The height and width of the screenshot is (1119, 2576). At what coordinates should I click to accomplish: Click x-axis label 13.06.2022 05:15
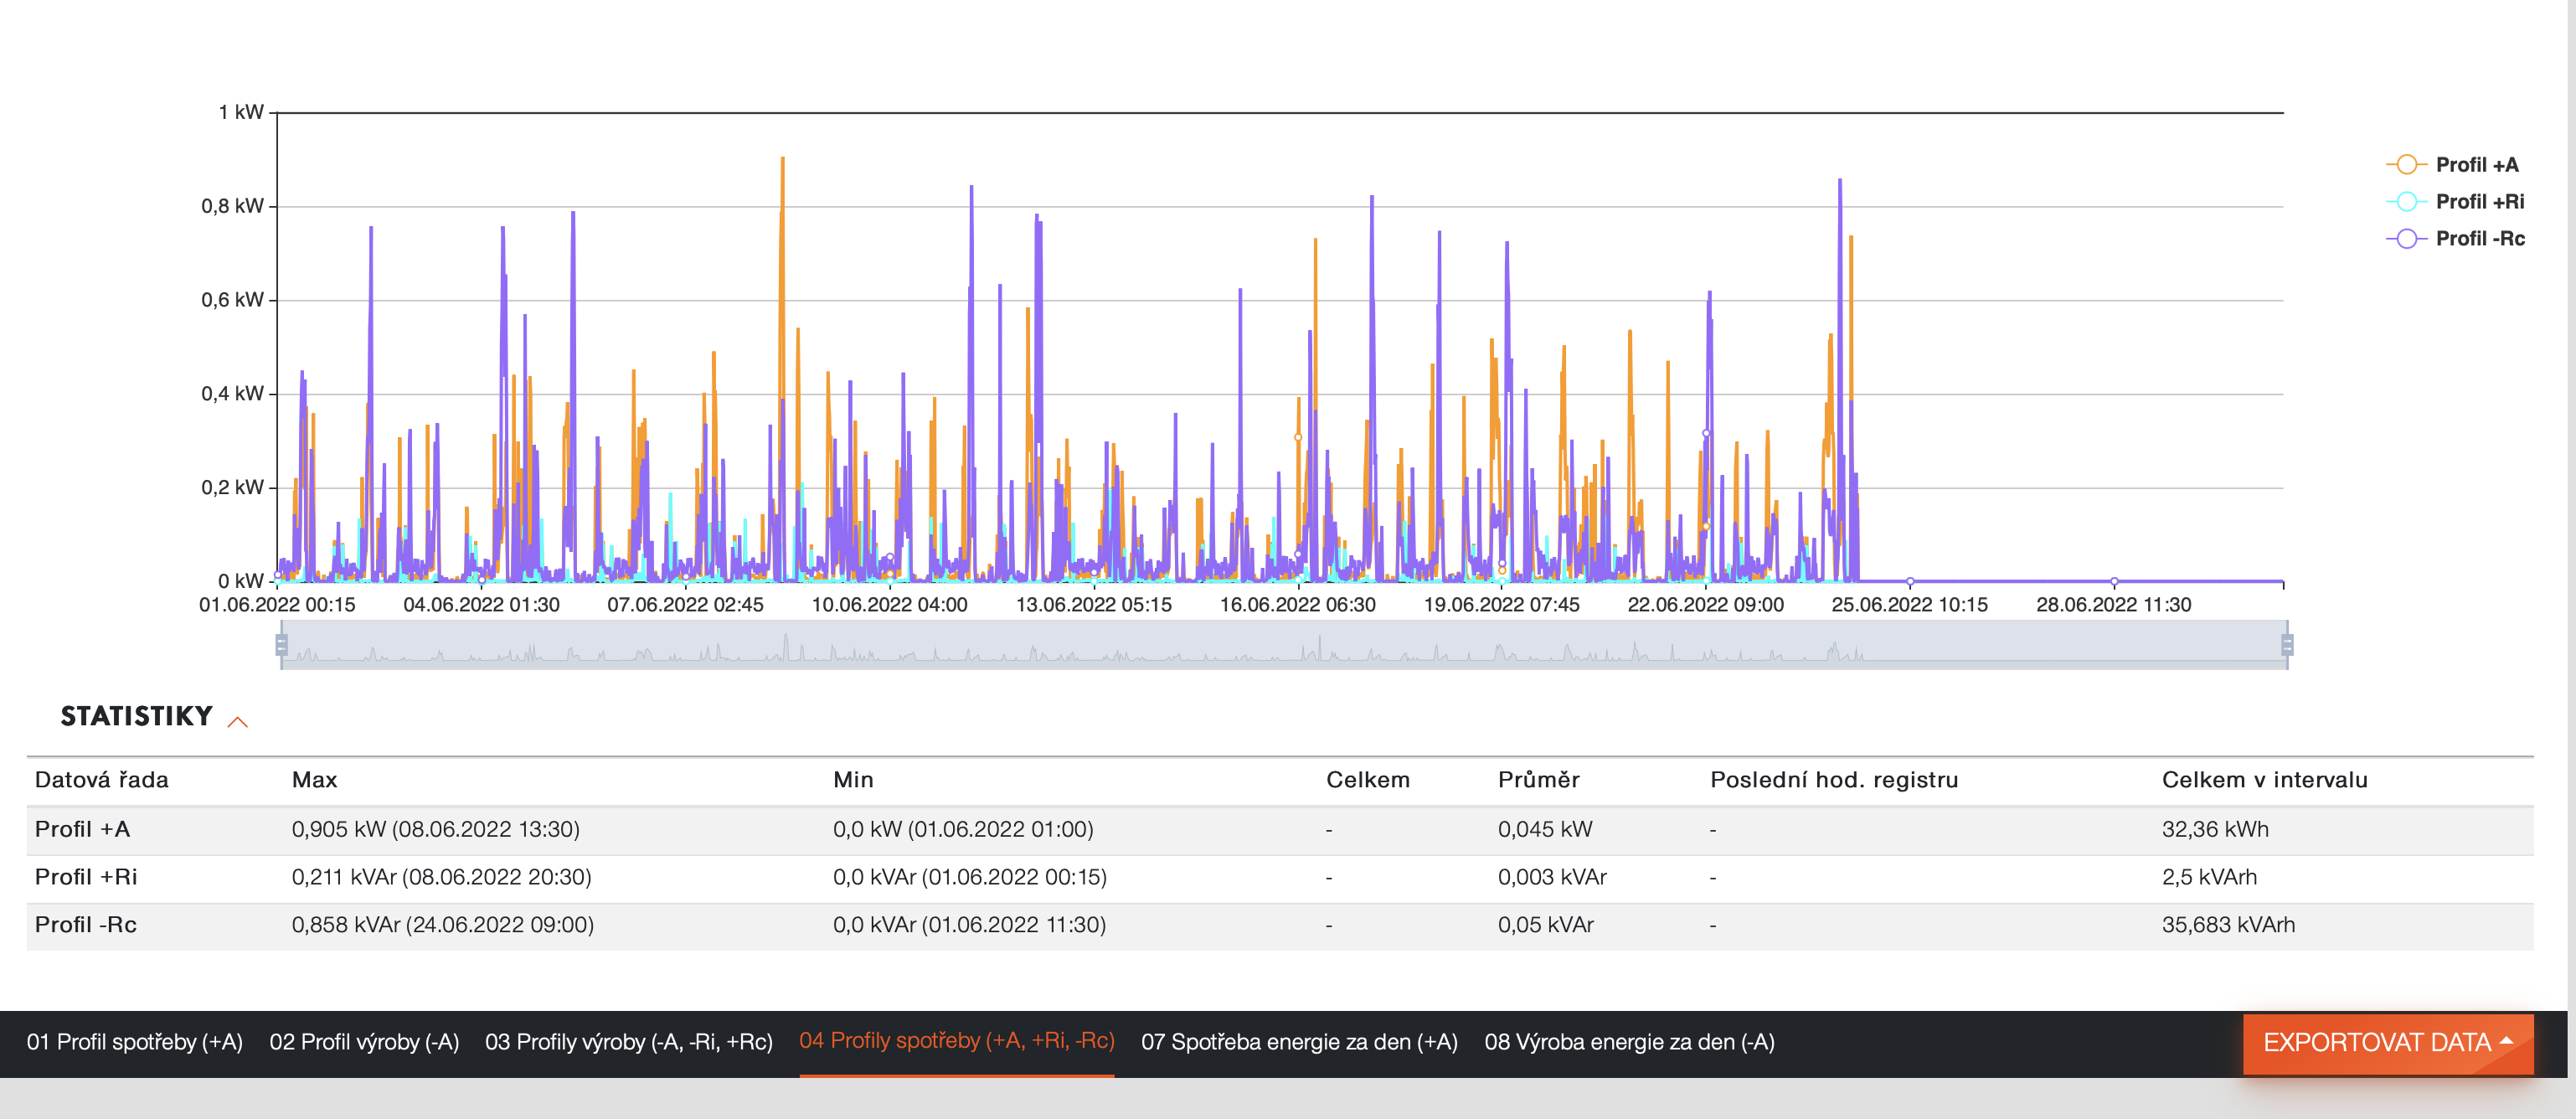point(1093,605)
